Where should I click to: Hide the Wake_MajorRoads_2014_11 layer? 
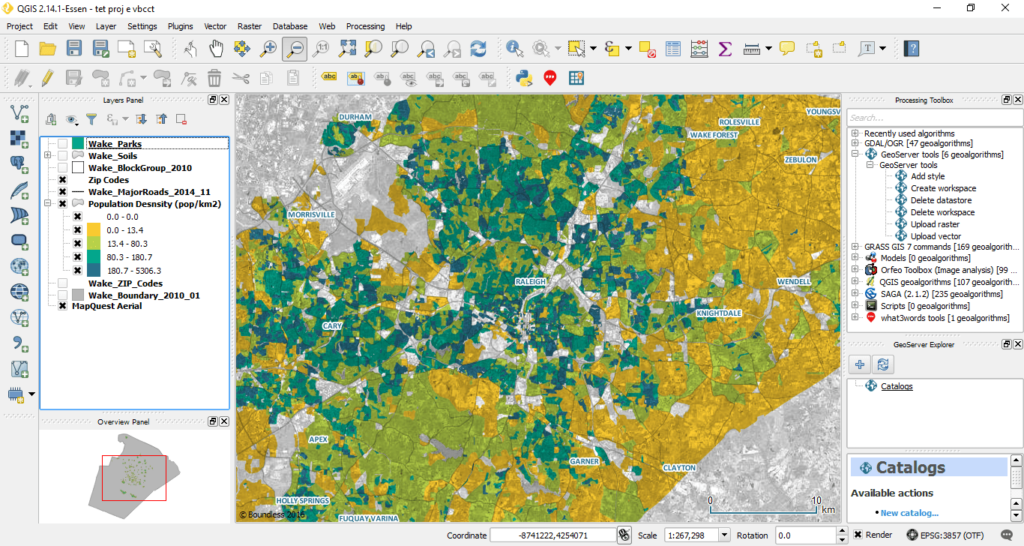click(63, 192)
